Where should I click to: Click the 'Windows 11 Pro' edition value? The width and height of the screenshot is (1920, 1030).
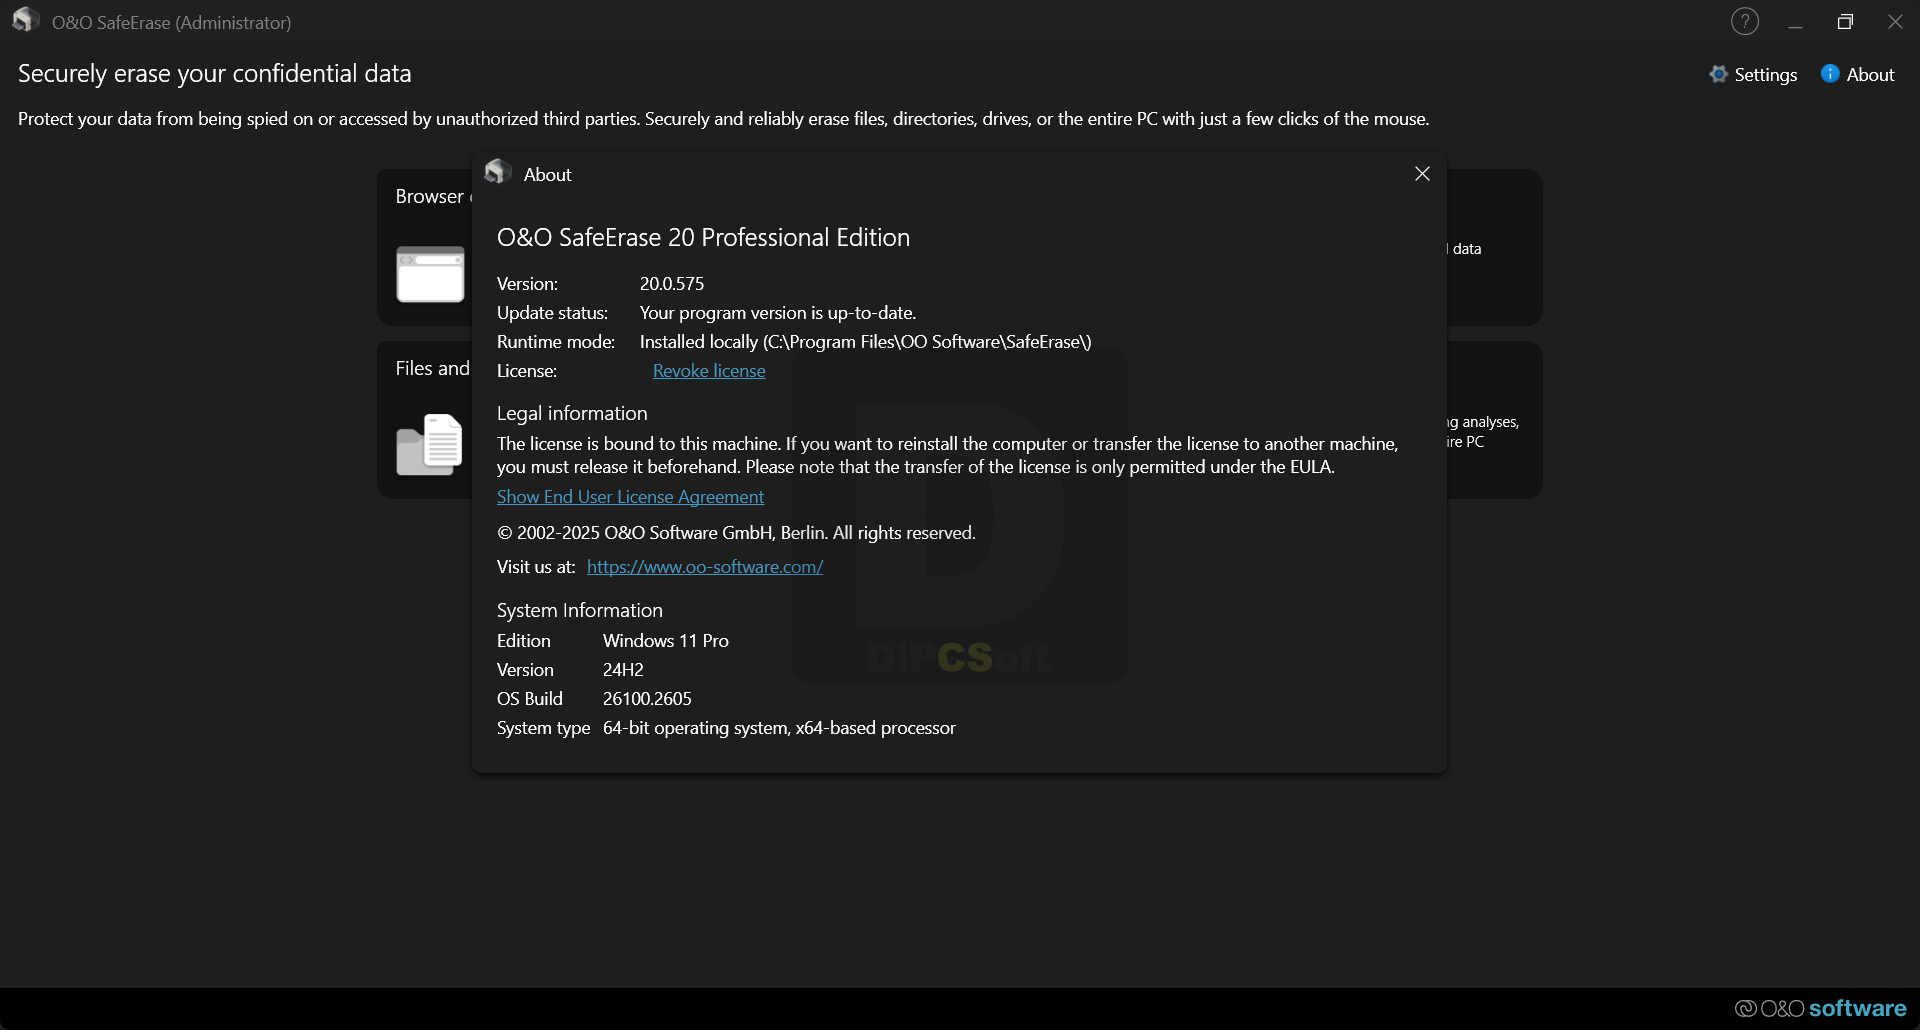tap(666, 641)
